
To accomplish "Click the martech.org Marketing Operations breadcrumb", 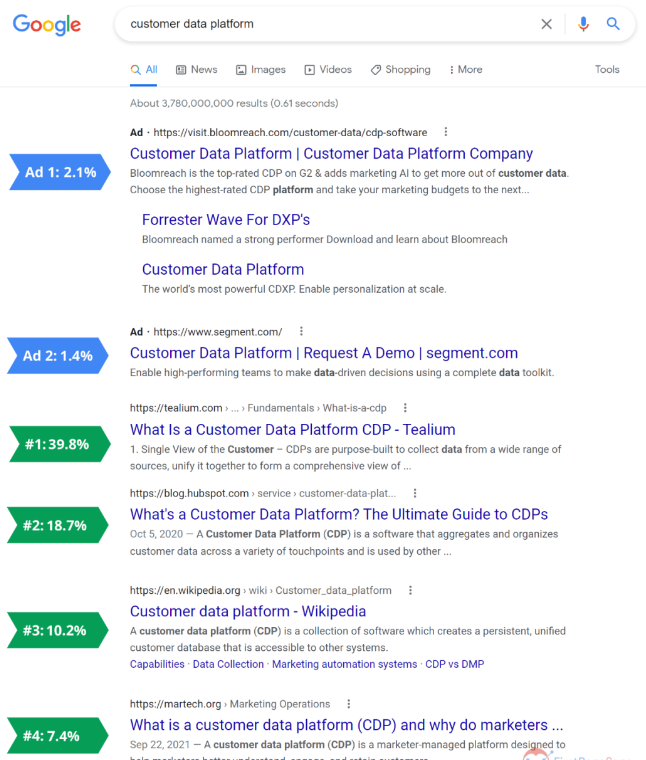I will coord(230,704).
